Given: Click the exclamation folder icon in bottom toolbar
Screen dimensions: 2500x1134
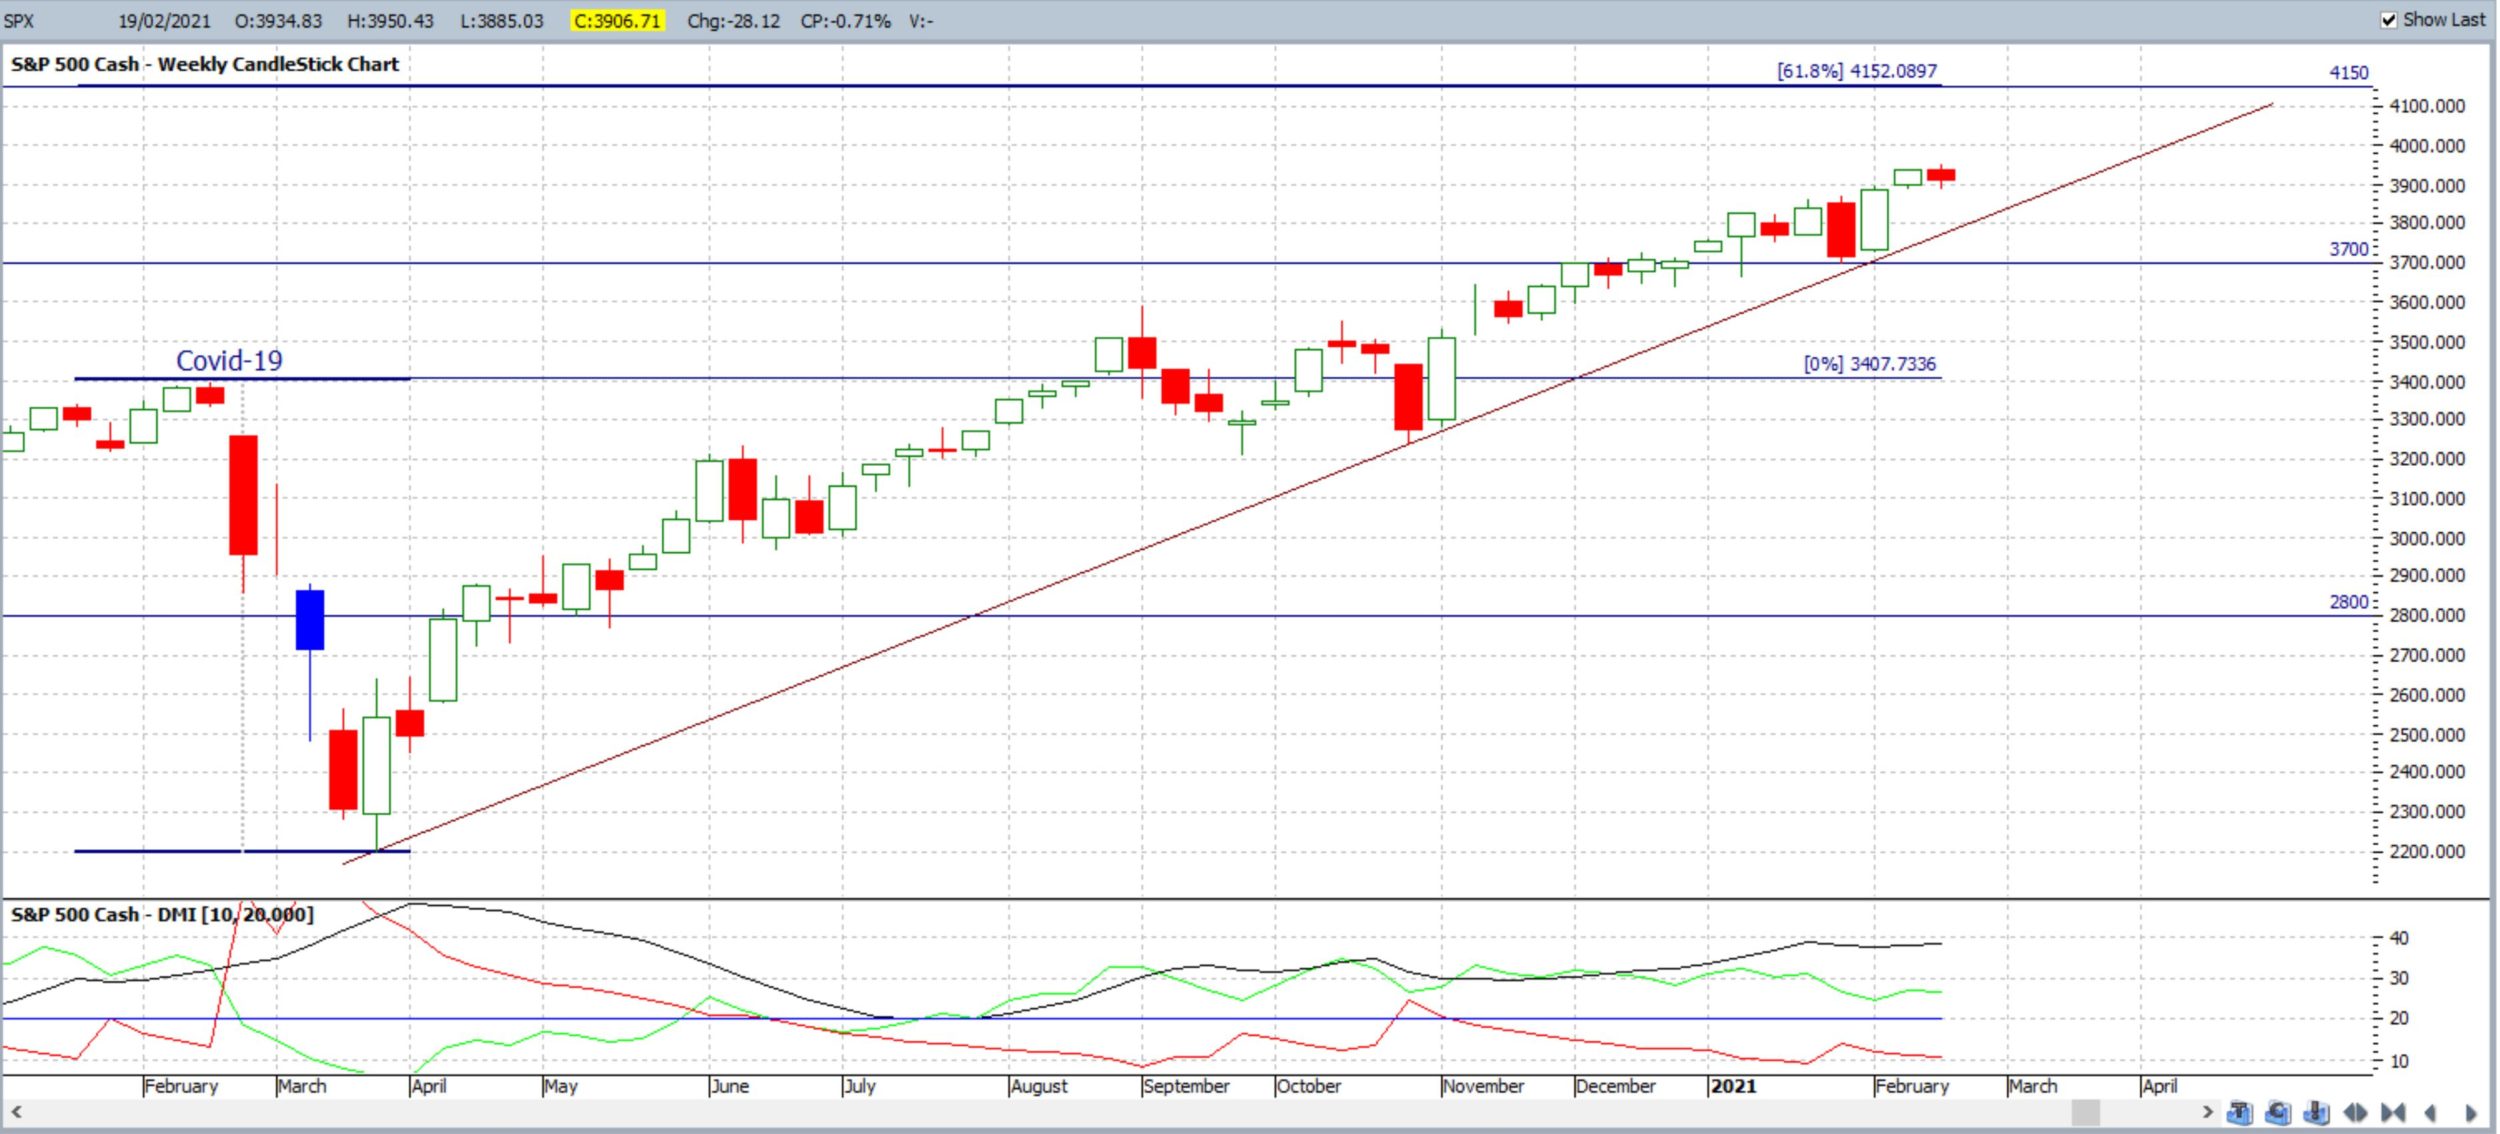Looking at the screenshot, I should tap(2316, 1112).
